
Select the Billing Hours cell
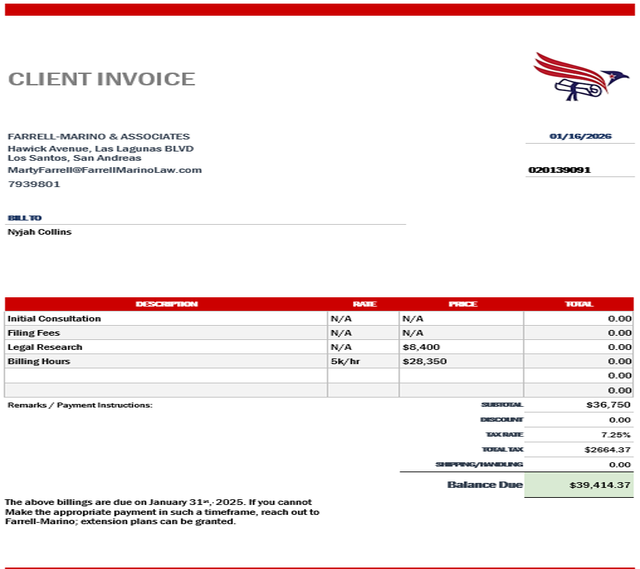166,361
